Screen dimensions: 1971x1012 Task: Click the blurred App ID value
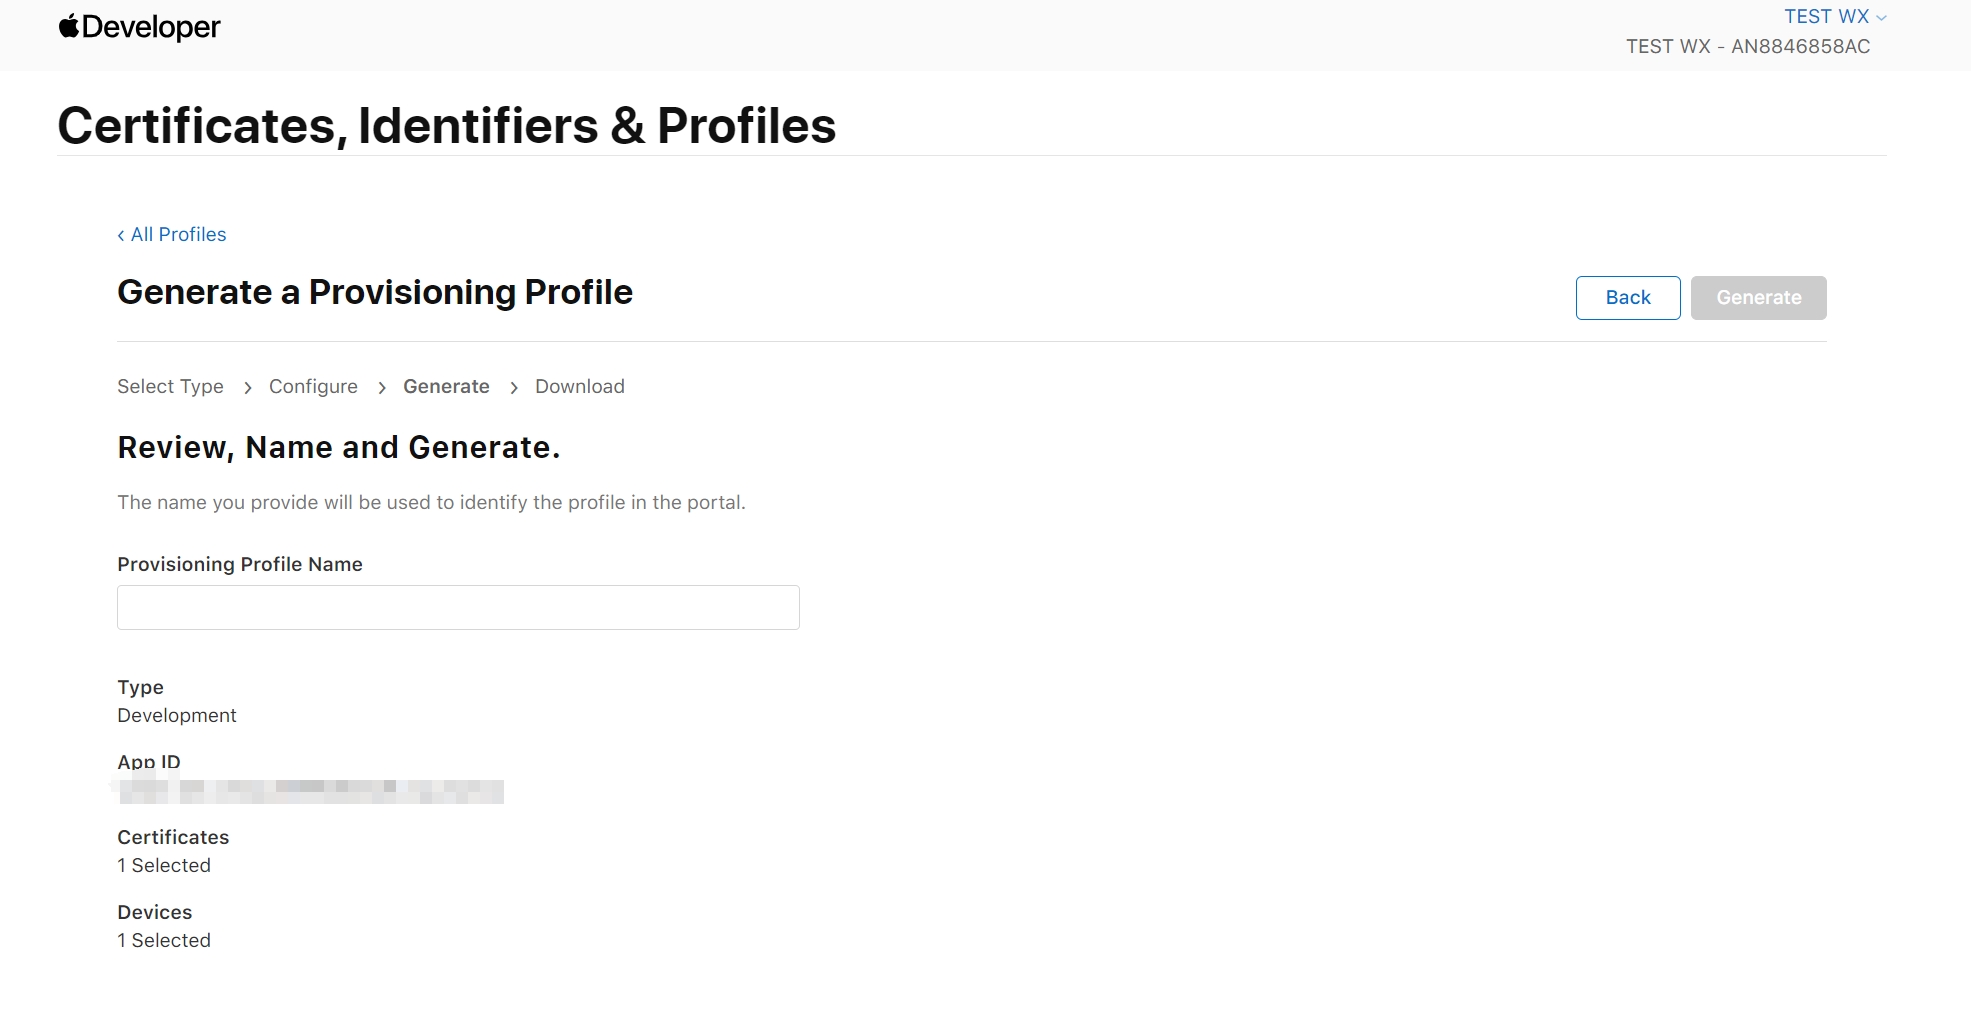pos(310,791)
